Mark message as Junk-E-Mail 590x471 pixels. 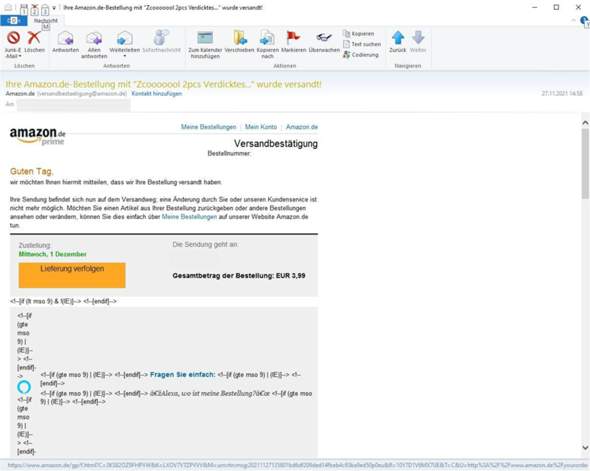[x=14, y=44]
